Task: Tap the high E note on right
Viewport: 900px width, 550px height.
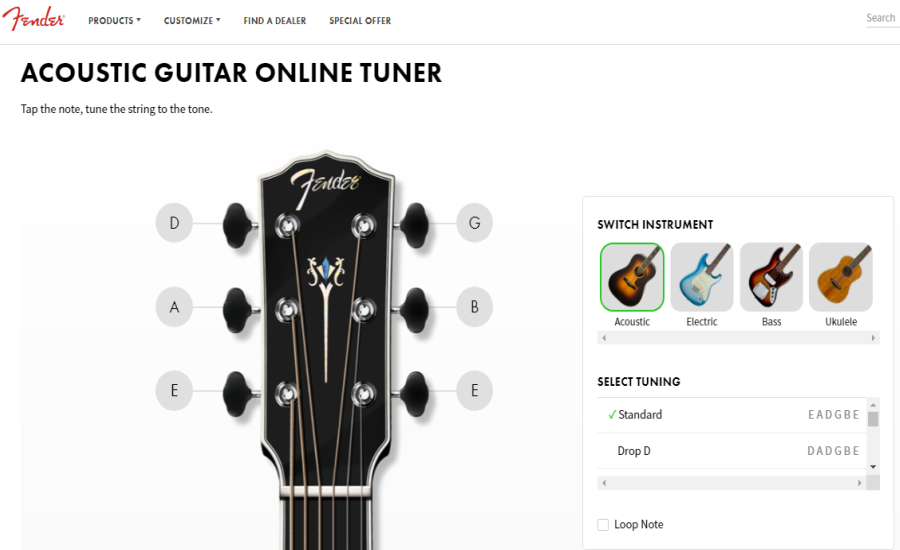Action: (474, 391)
